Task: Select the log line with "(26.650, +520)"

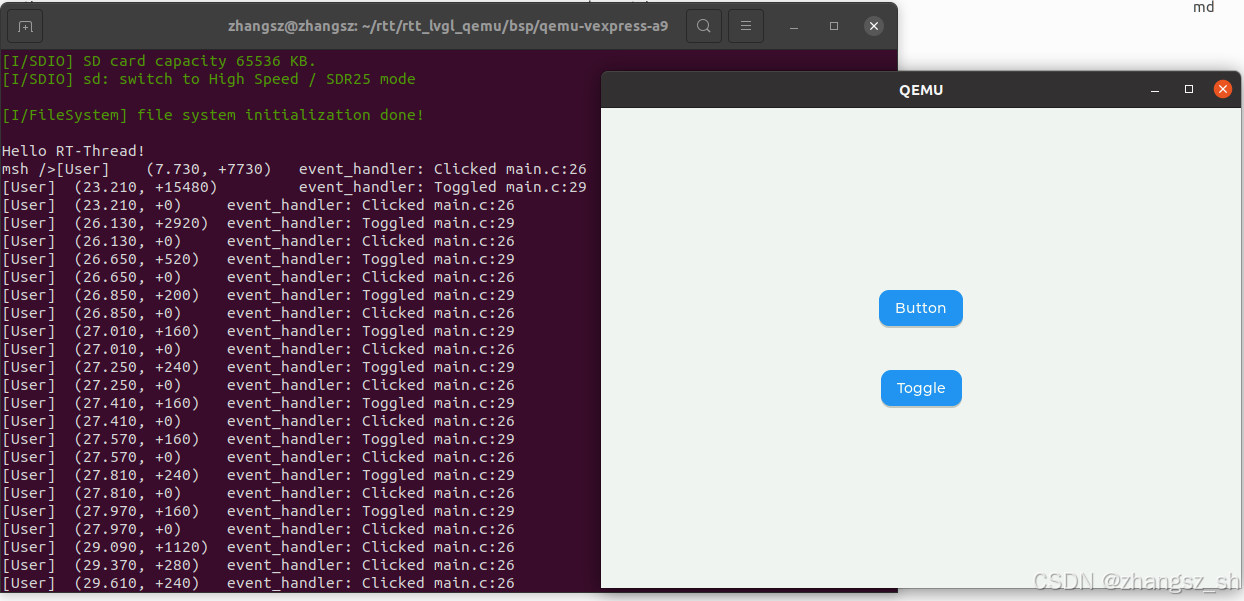Action: [x=258, y=259]
